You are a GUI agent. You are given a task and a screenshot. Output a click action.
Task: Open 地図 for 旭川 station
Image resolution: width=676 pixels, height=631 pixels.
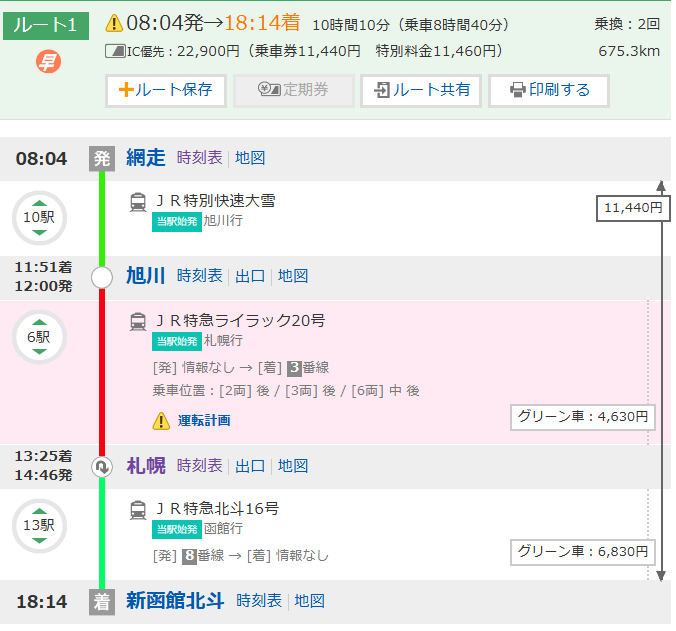click(293, 276)
